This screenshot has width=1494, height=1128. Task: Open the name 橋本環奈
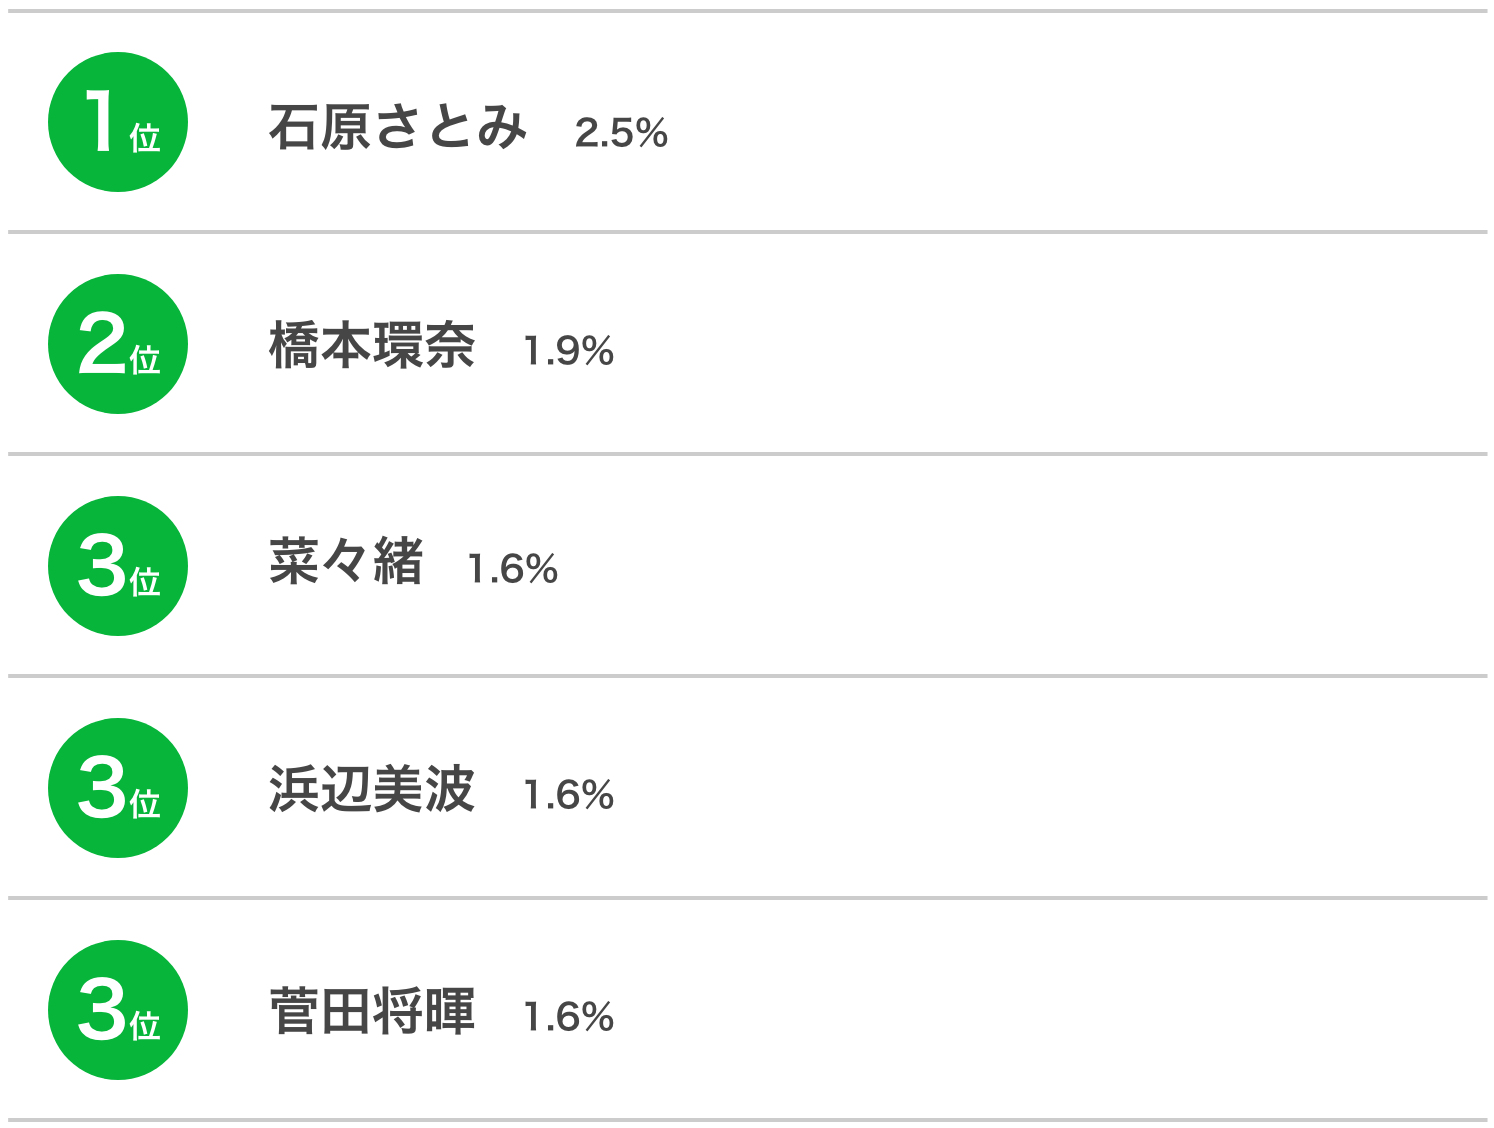pos(372,346)
